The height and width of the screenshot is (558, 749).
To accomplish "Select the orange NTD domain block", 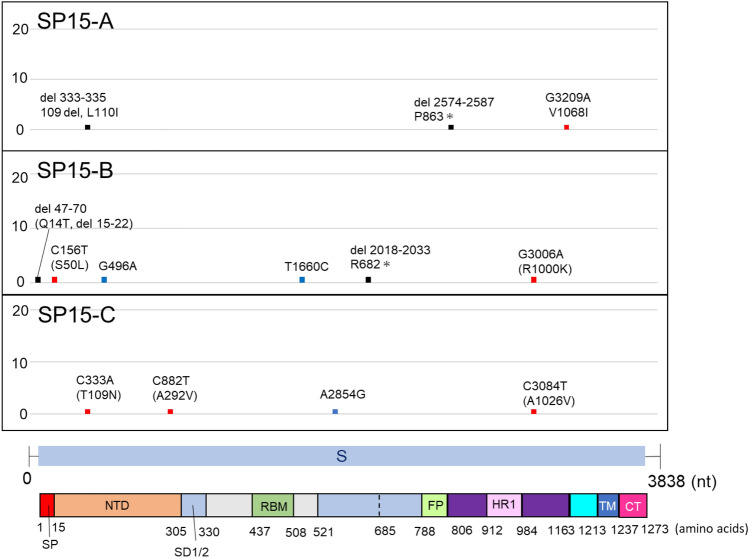I will tap(117, 504).
